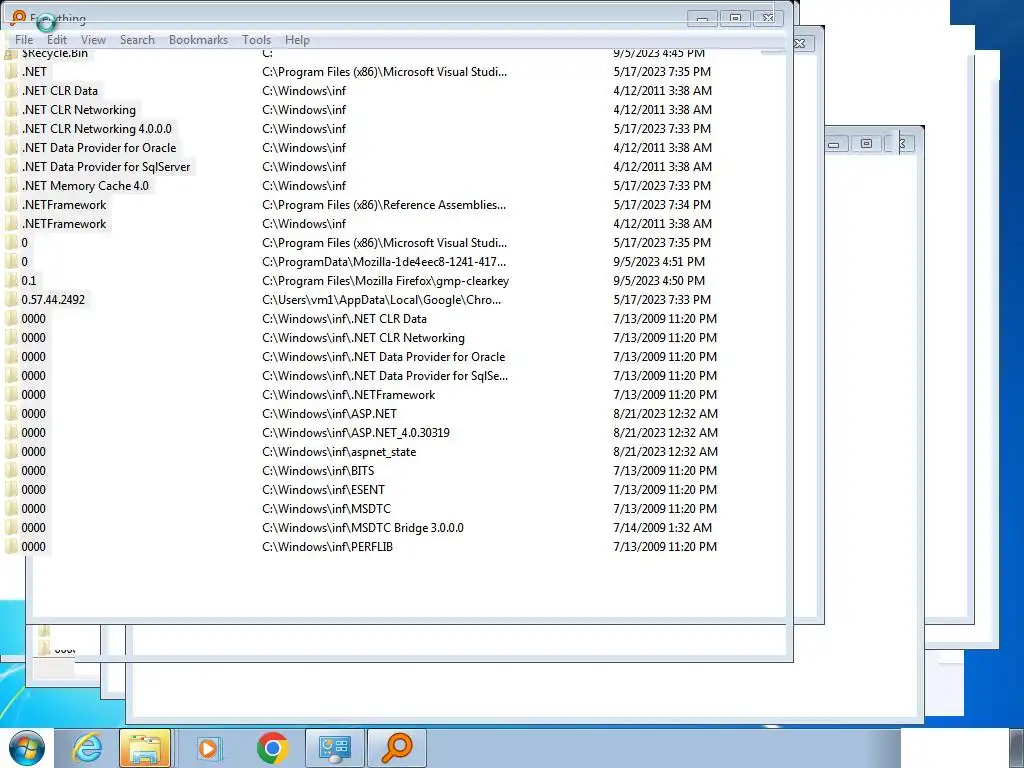Screen dimensions: 1024x768
Task: Click date 7/14/2009 1:32 AM
Action: click(x=662, y=528)
